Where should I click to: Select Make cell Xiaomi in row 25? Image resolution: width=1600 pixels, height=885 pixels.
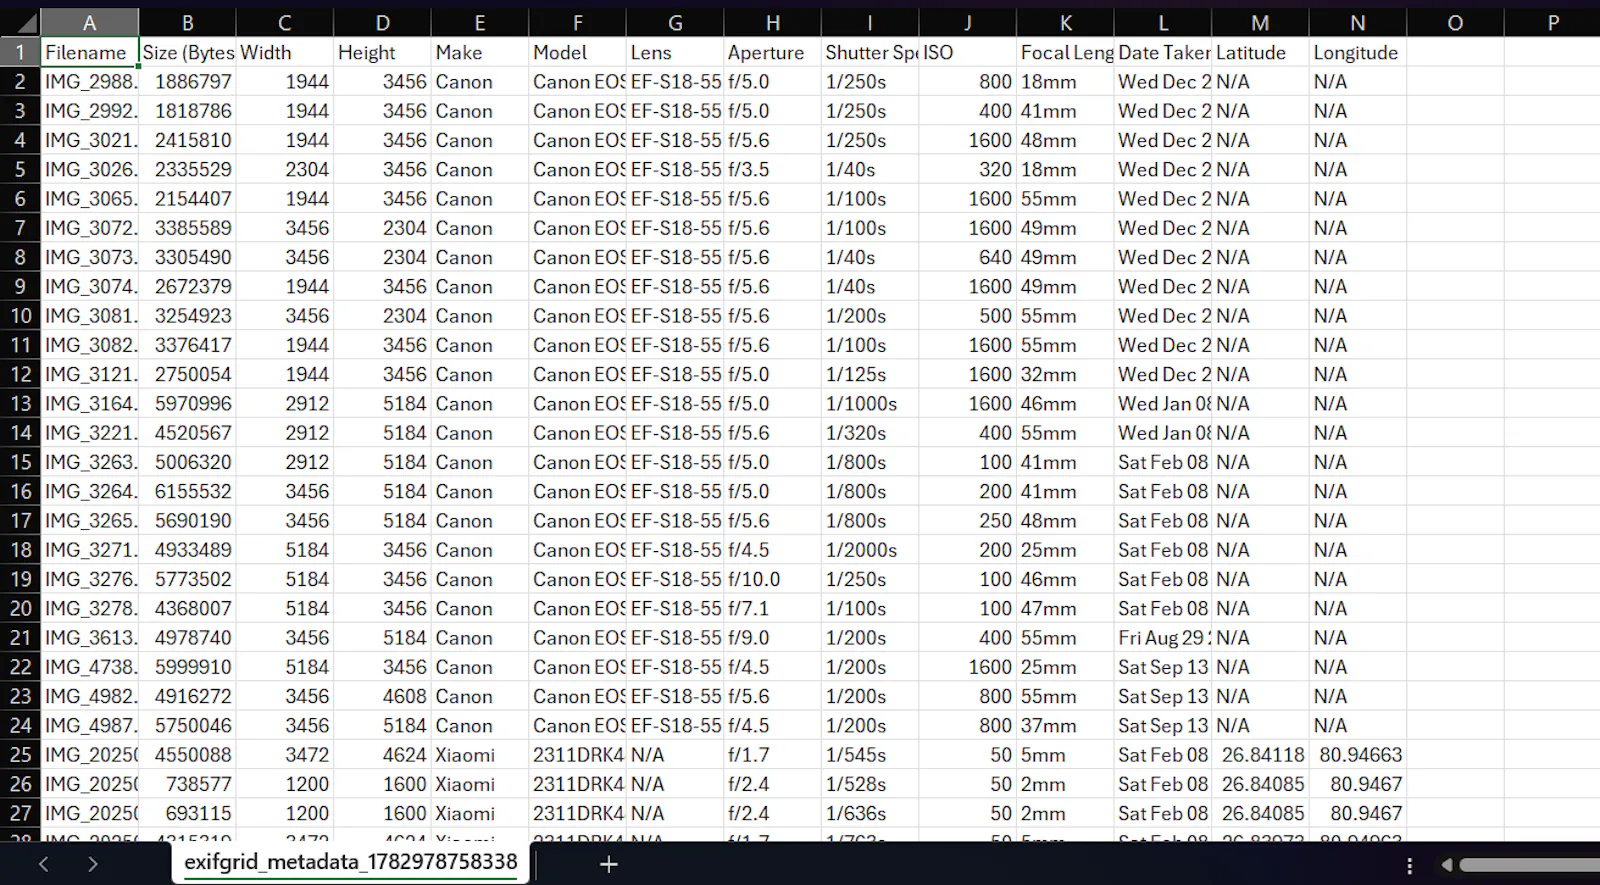coord(480,754)
